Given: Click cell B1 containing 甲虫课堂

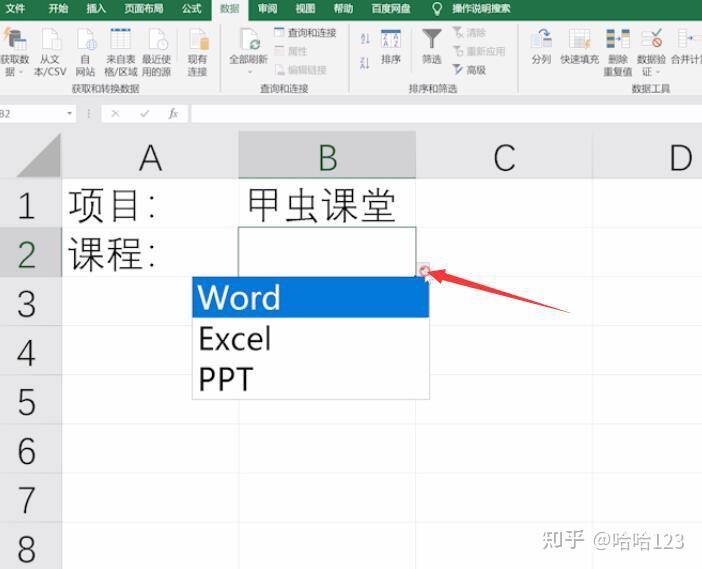Looking at the screenshot, I should pos(327,204).
